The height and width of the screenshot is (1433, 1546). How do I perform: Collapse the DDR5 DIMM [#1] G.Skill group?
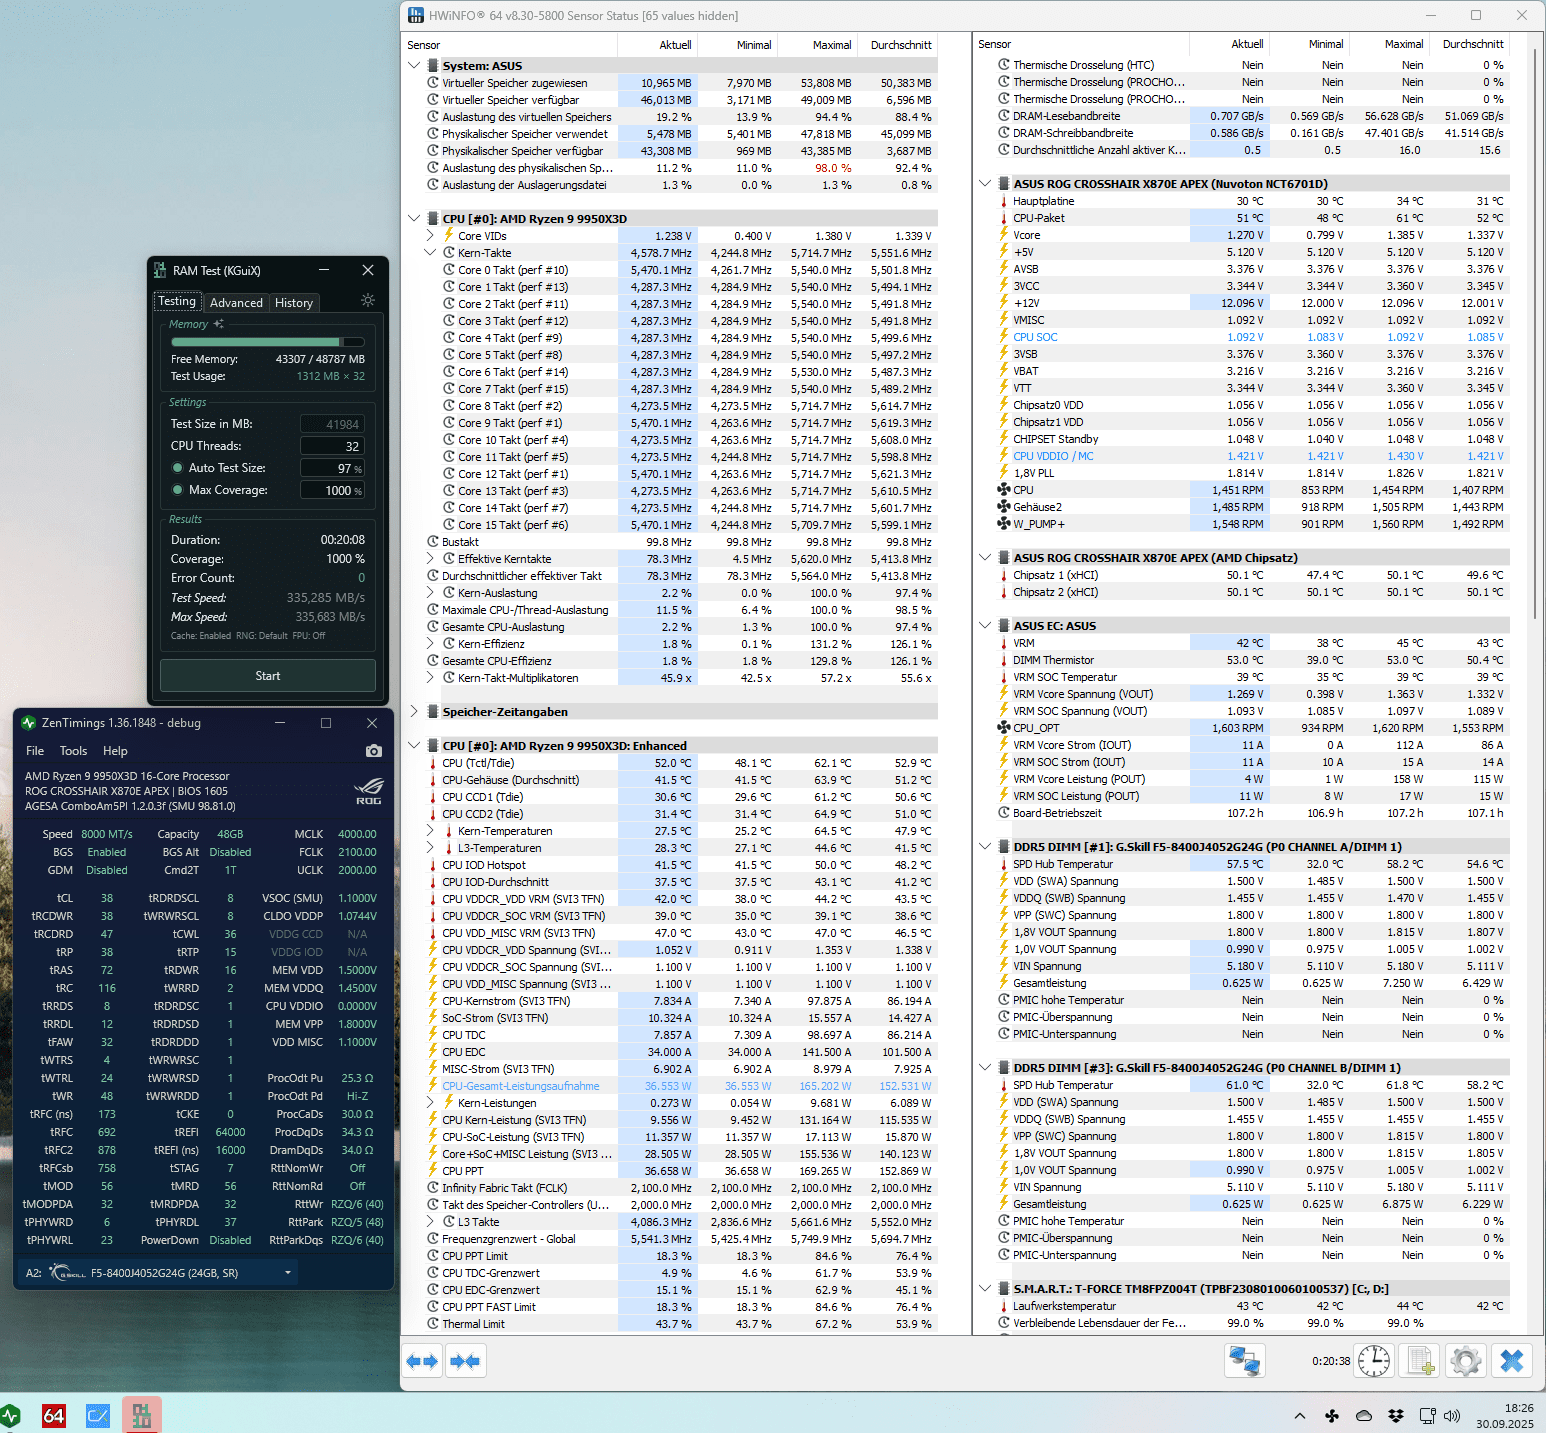point(985,847)
